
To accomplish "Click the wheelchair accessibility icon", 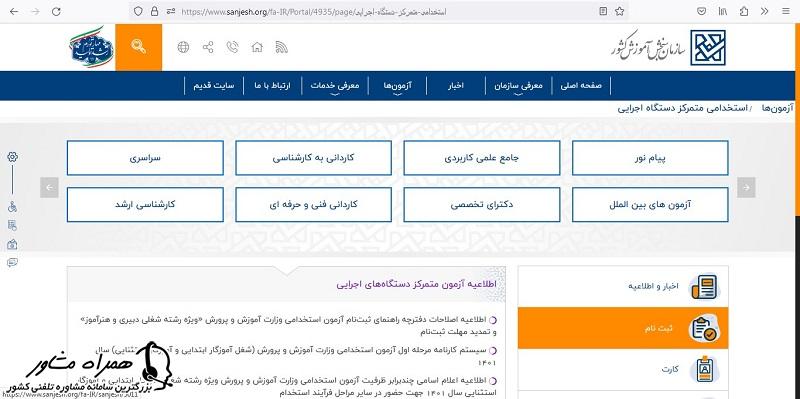I will point(12,207).
